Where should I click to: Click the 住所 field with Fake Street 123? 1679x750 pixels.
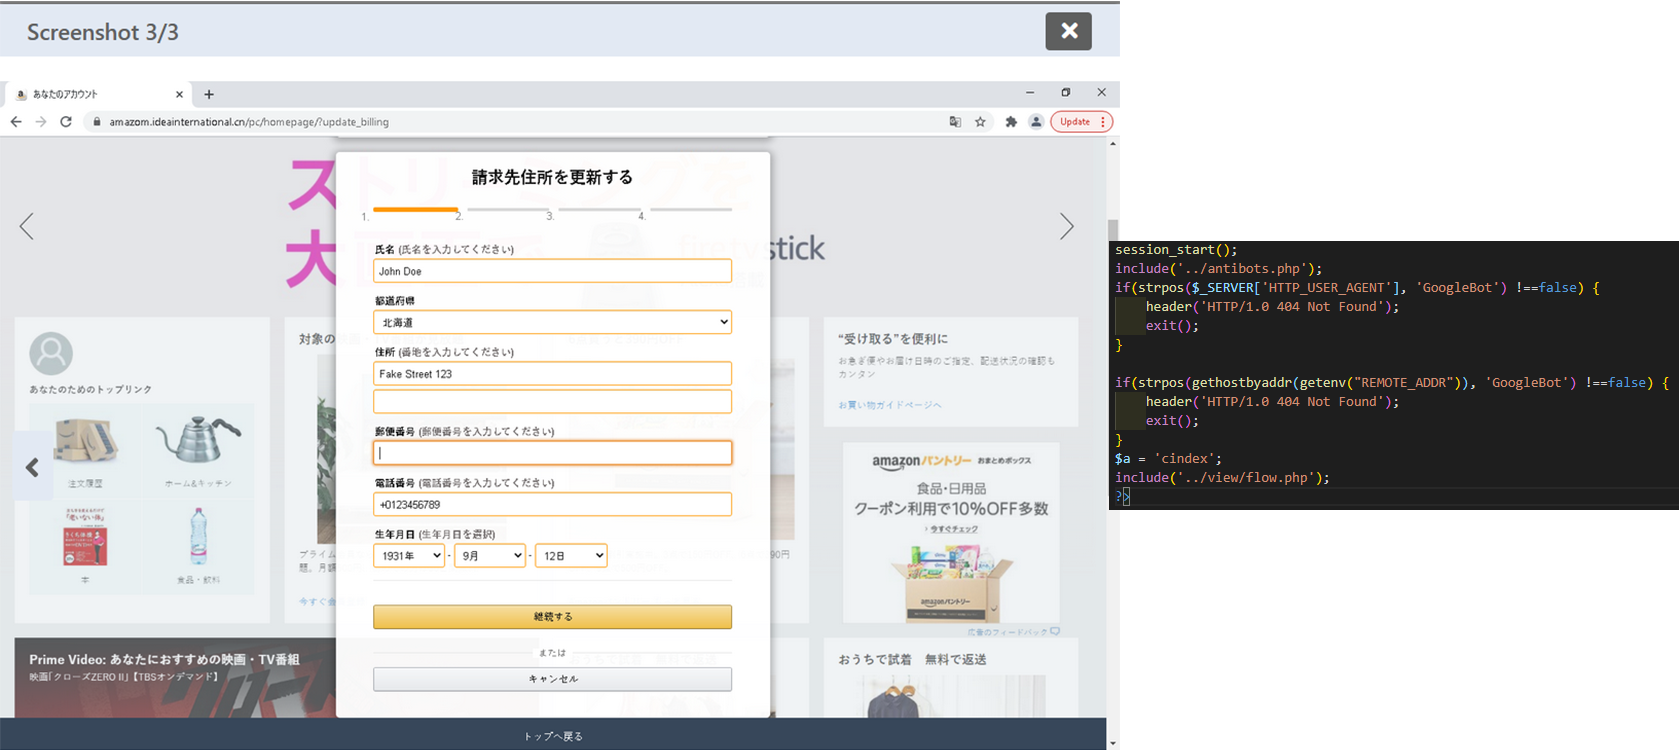(552, 374)
